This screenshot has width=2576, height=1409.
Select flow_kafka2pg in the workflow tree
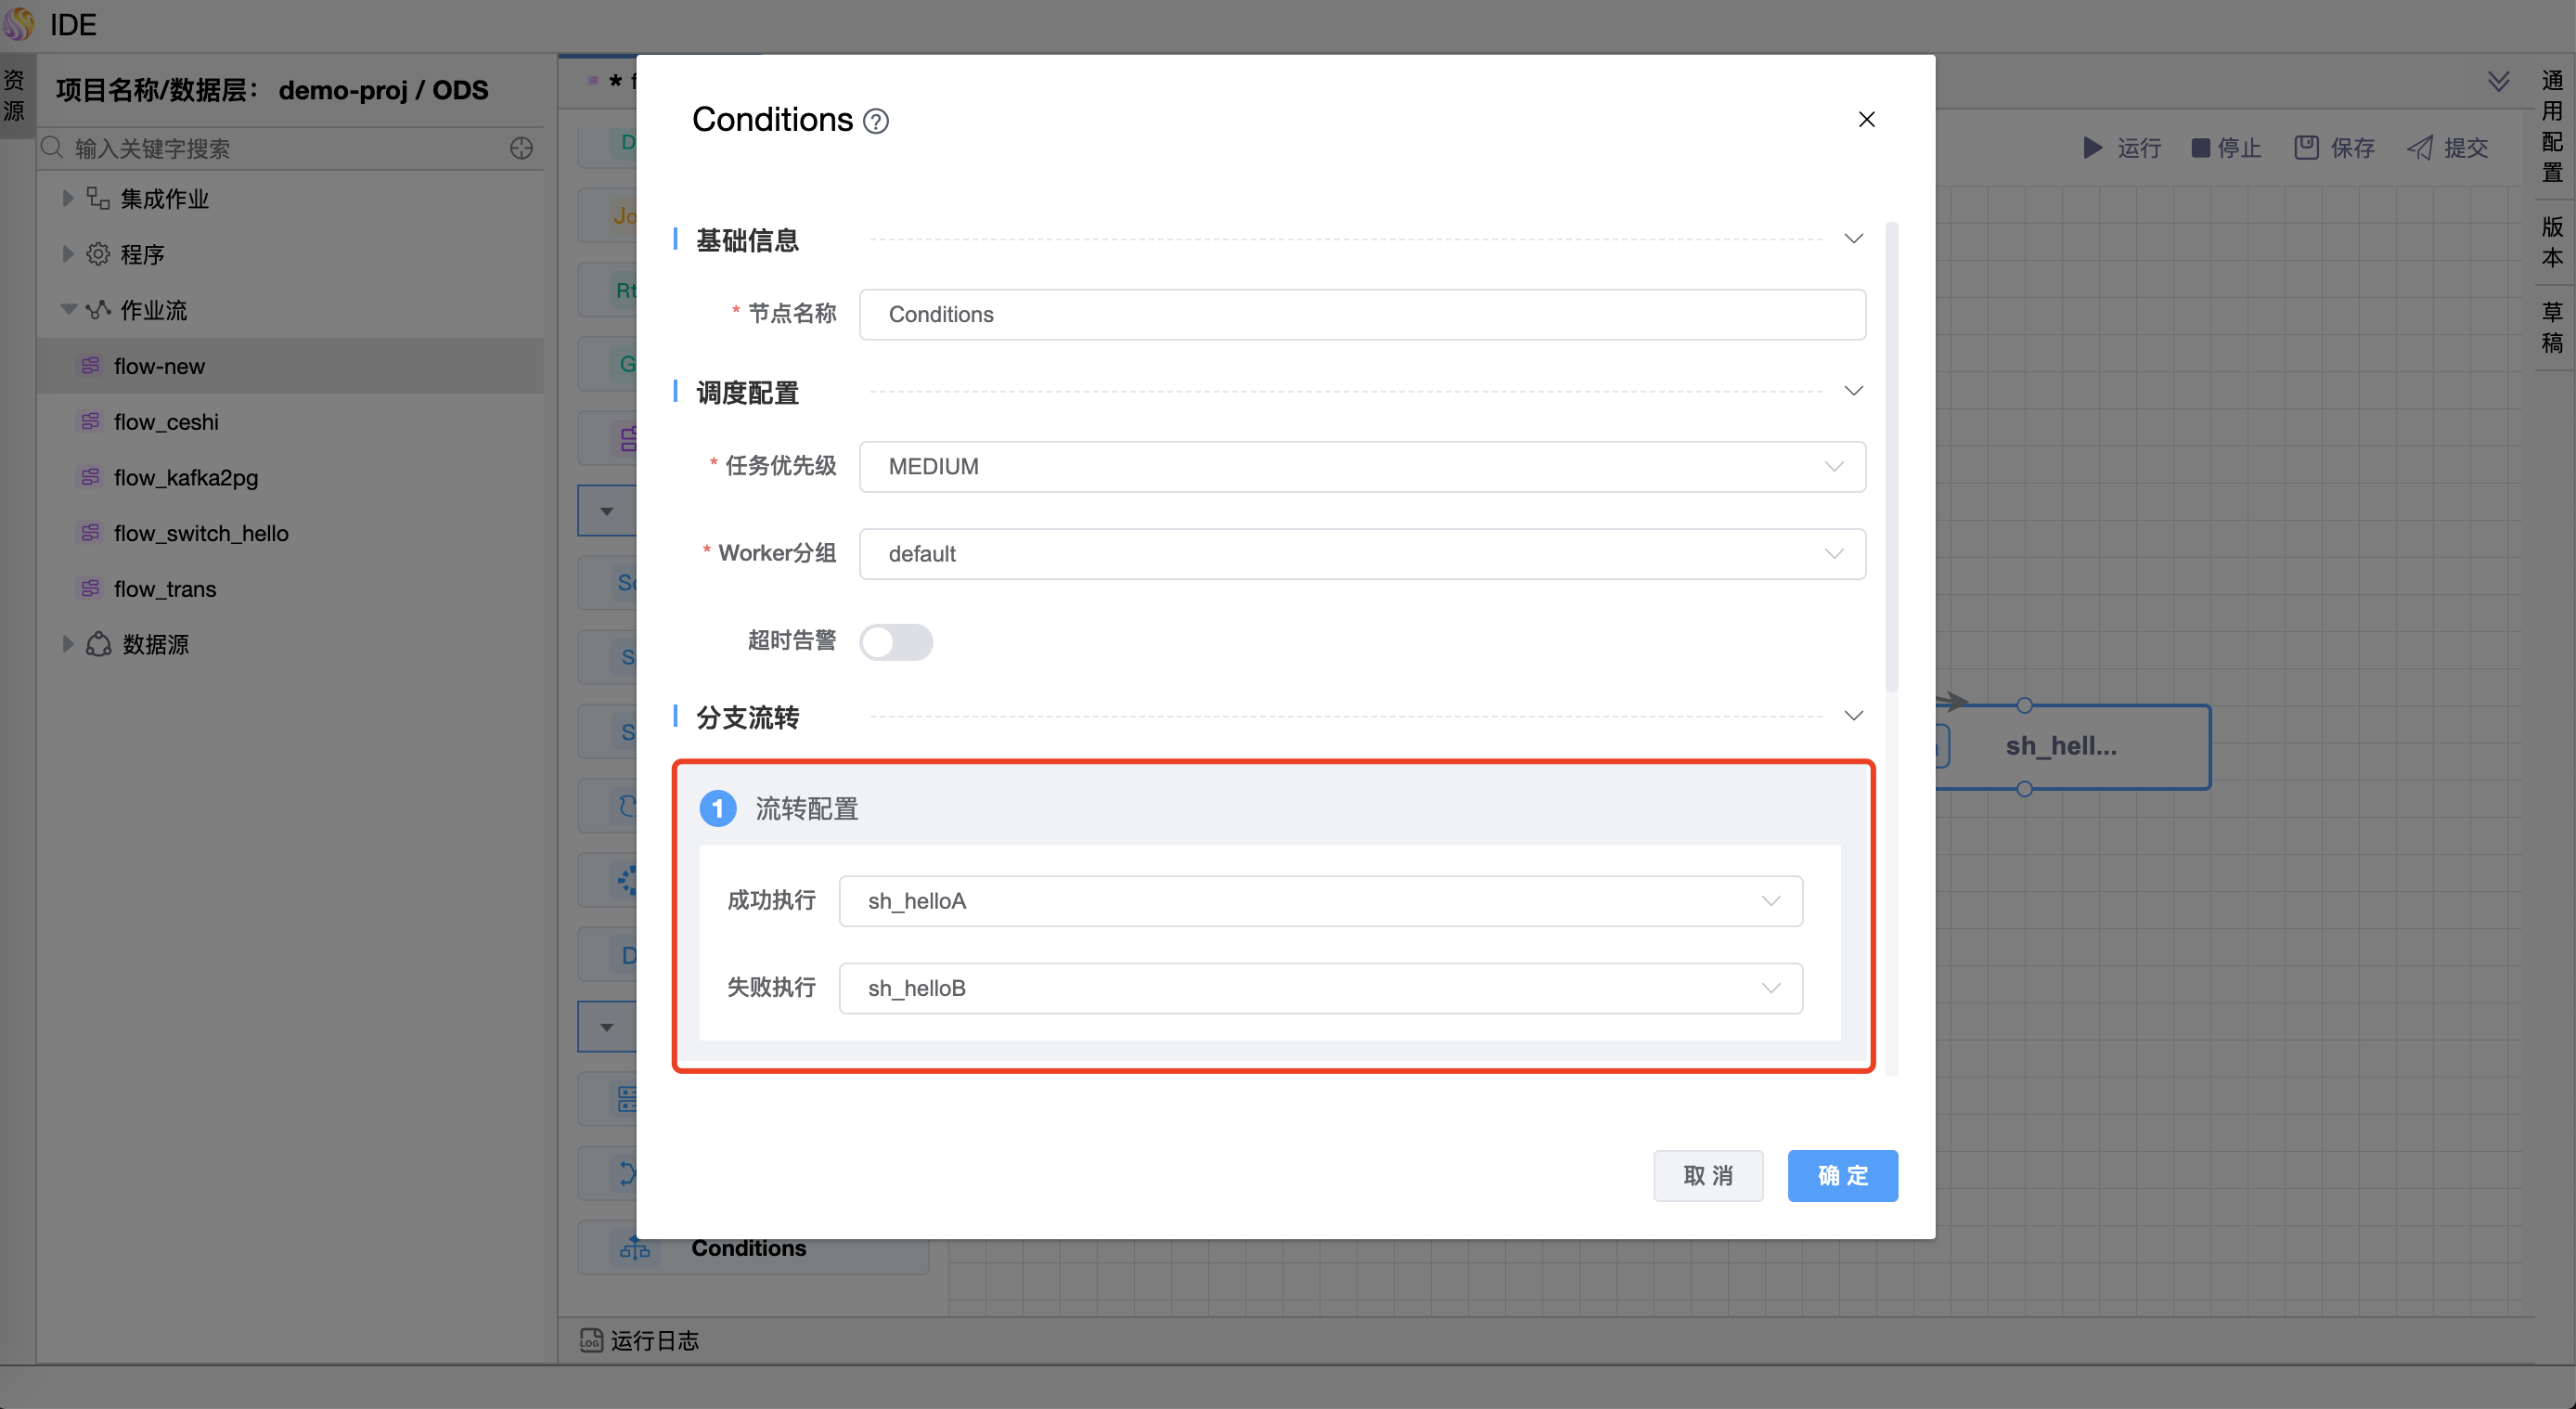[x=186, y=477]
